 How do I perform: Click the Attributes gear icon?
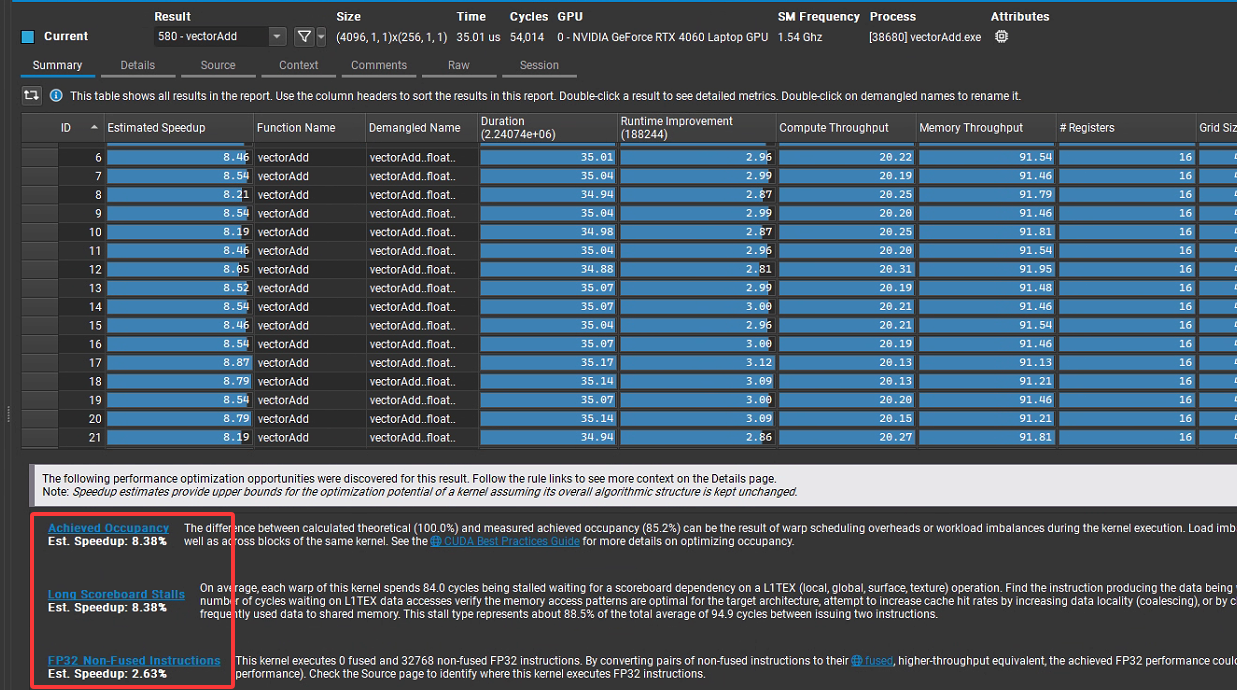tap(1001, 37)
